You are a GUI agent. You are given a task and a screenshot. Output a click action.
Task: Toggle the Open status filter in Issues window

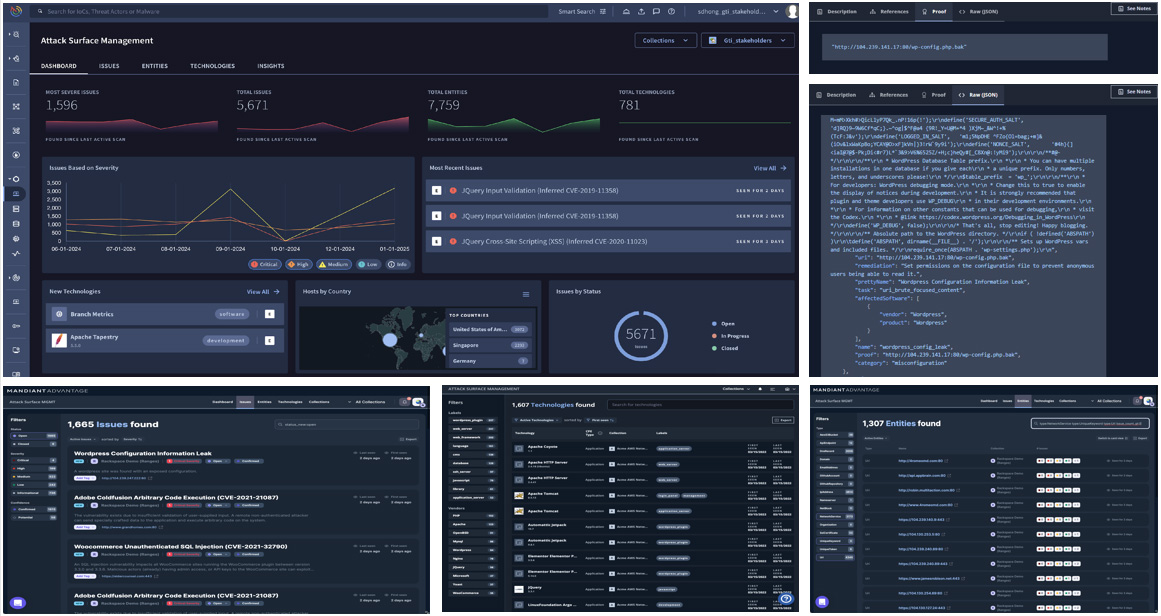33,436
